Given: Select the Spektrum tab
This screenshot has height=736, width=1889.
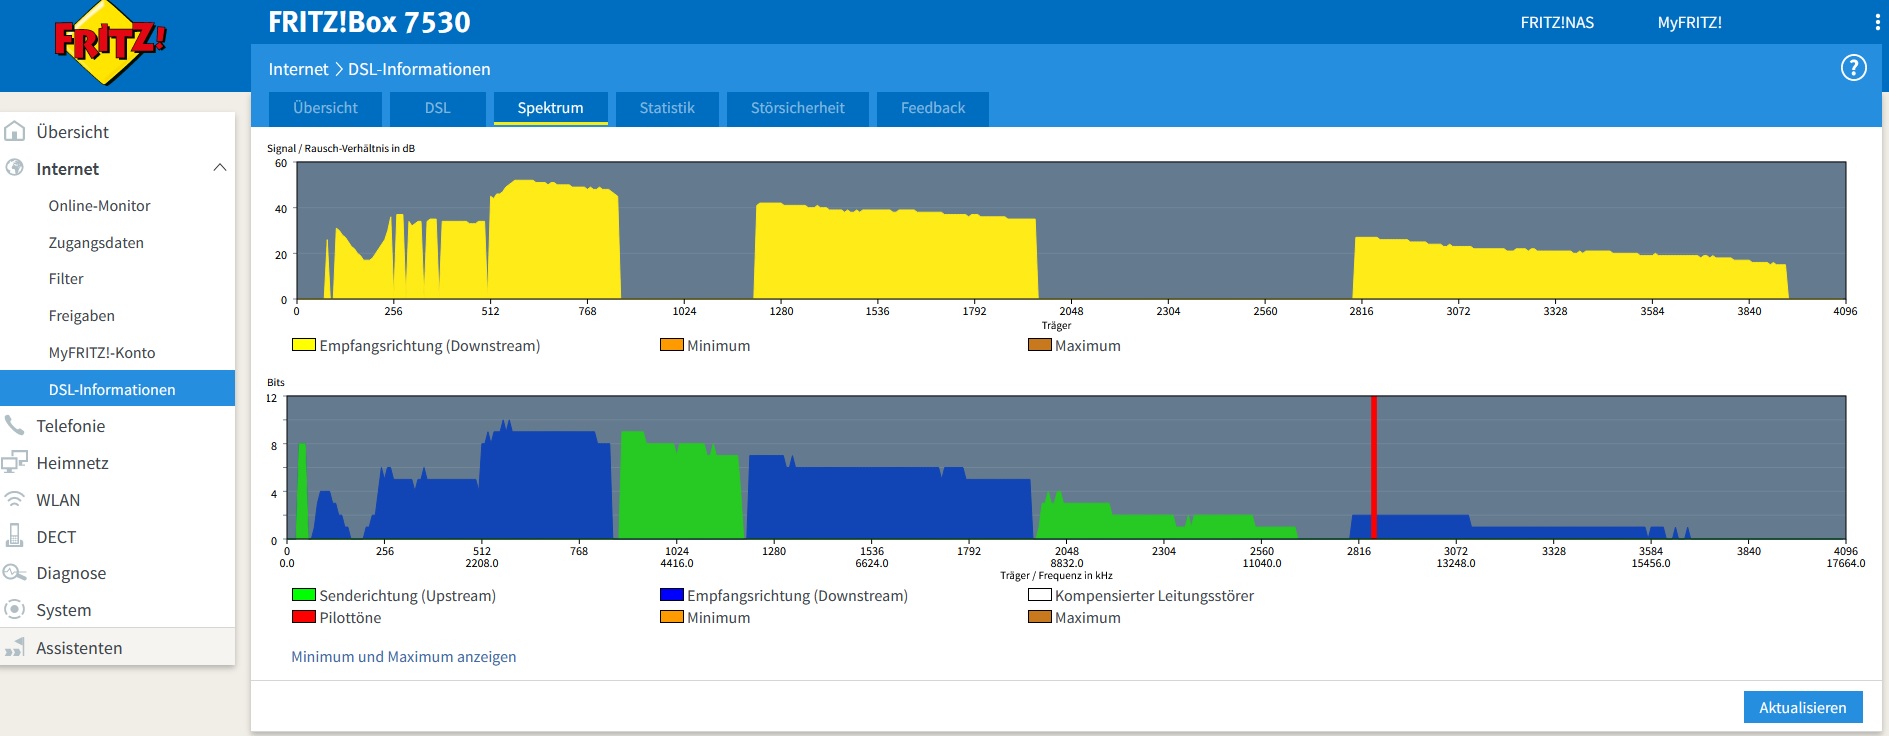Looking at the screenshot, I should point(550,108).
